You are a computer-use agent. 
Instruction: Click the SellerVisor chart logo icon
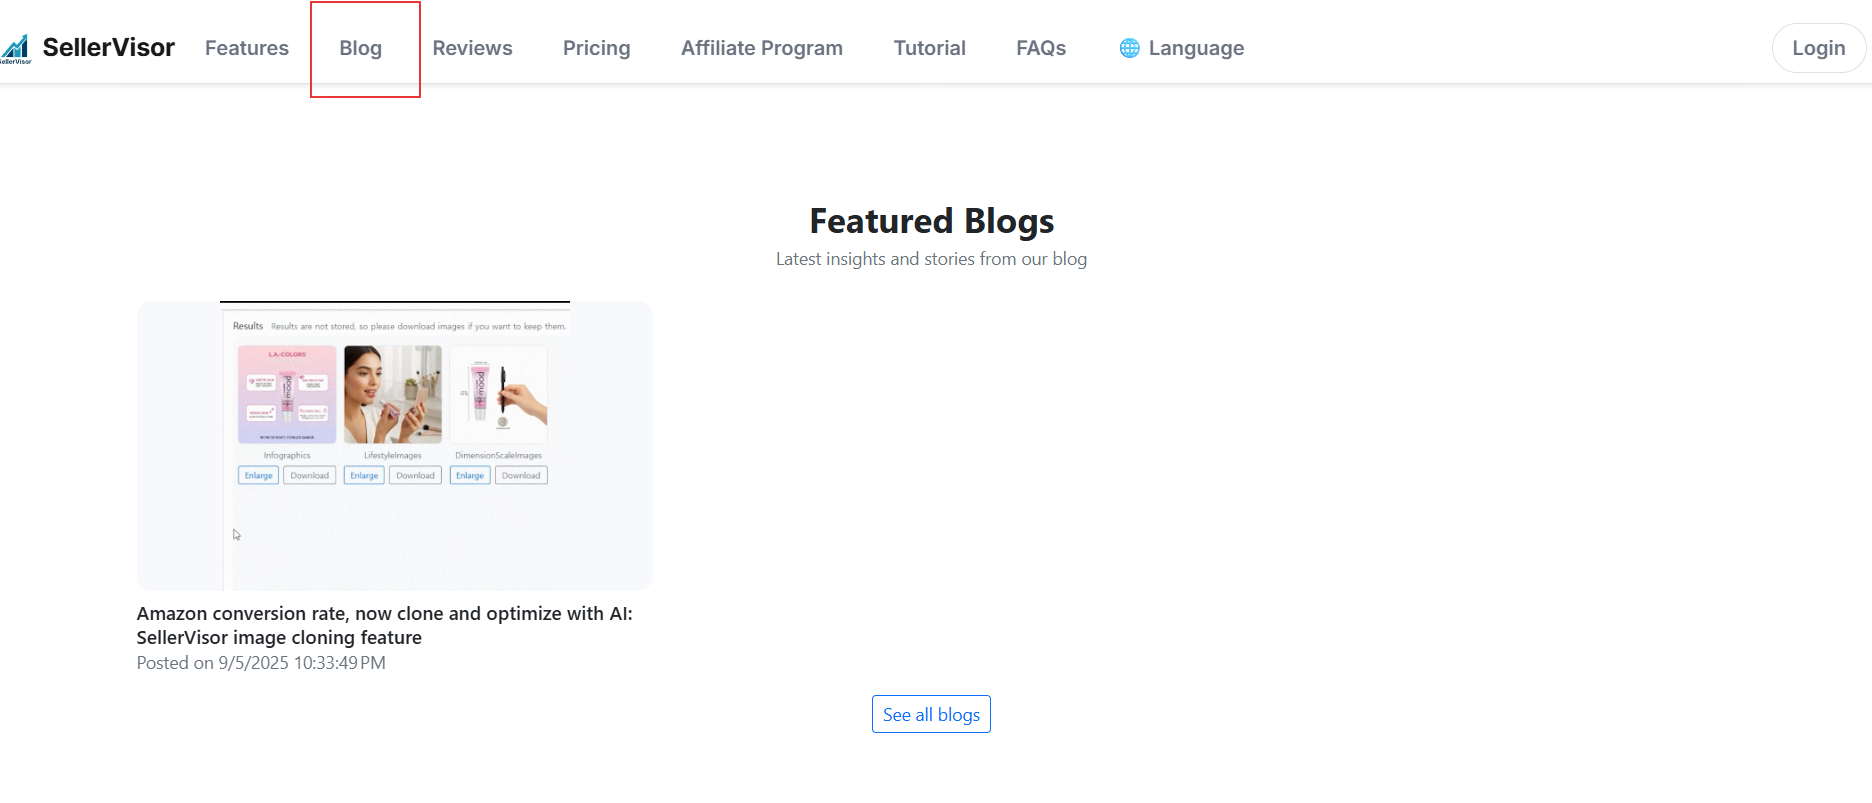(16, 48)
